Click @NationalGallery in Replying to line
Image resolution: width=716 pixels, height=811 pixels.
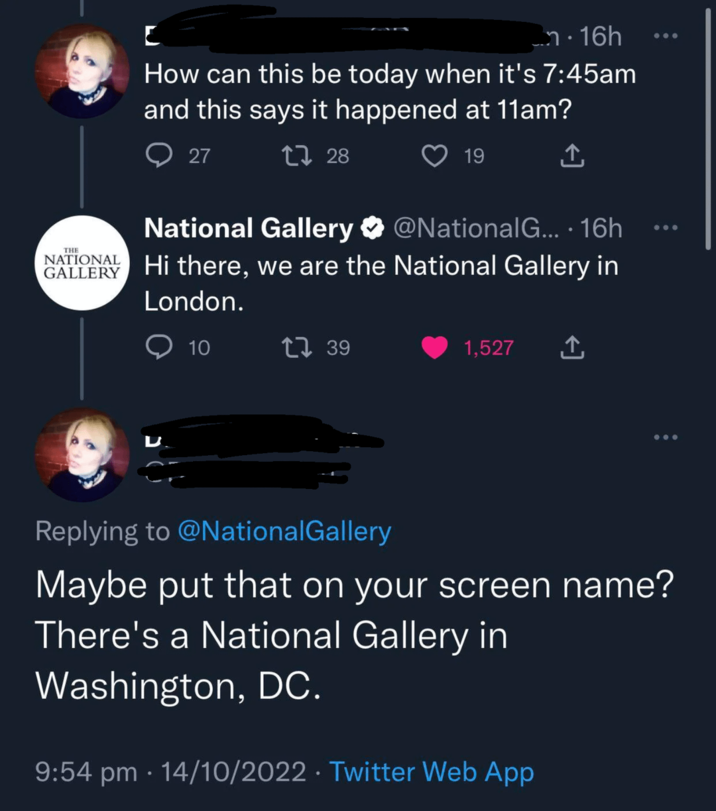click(x=283, y=532)
